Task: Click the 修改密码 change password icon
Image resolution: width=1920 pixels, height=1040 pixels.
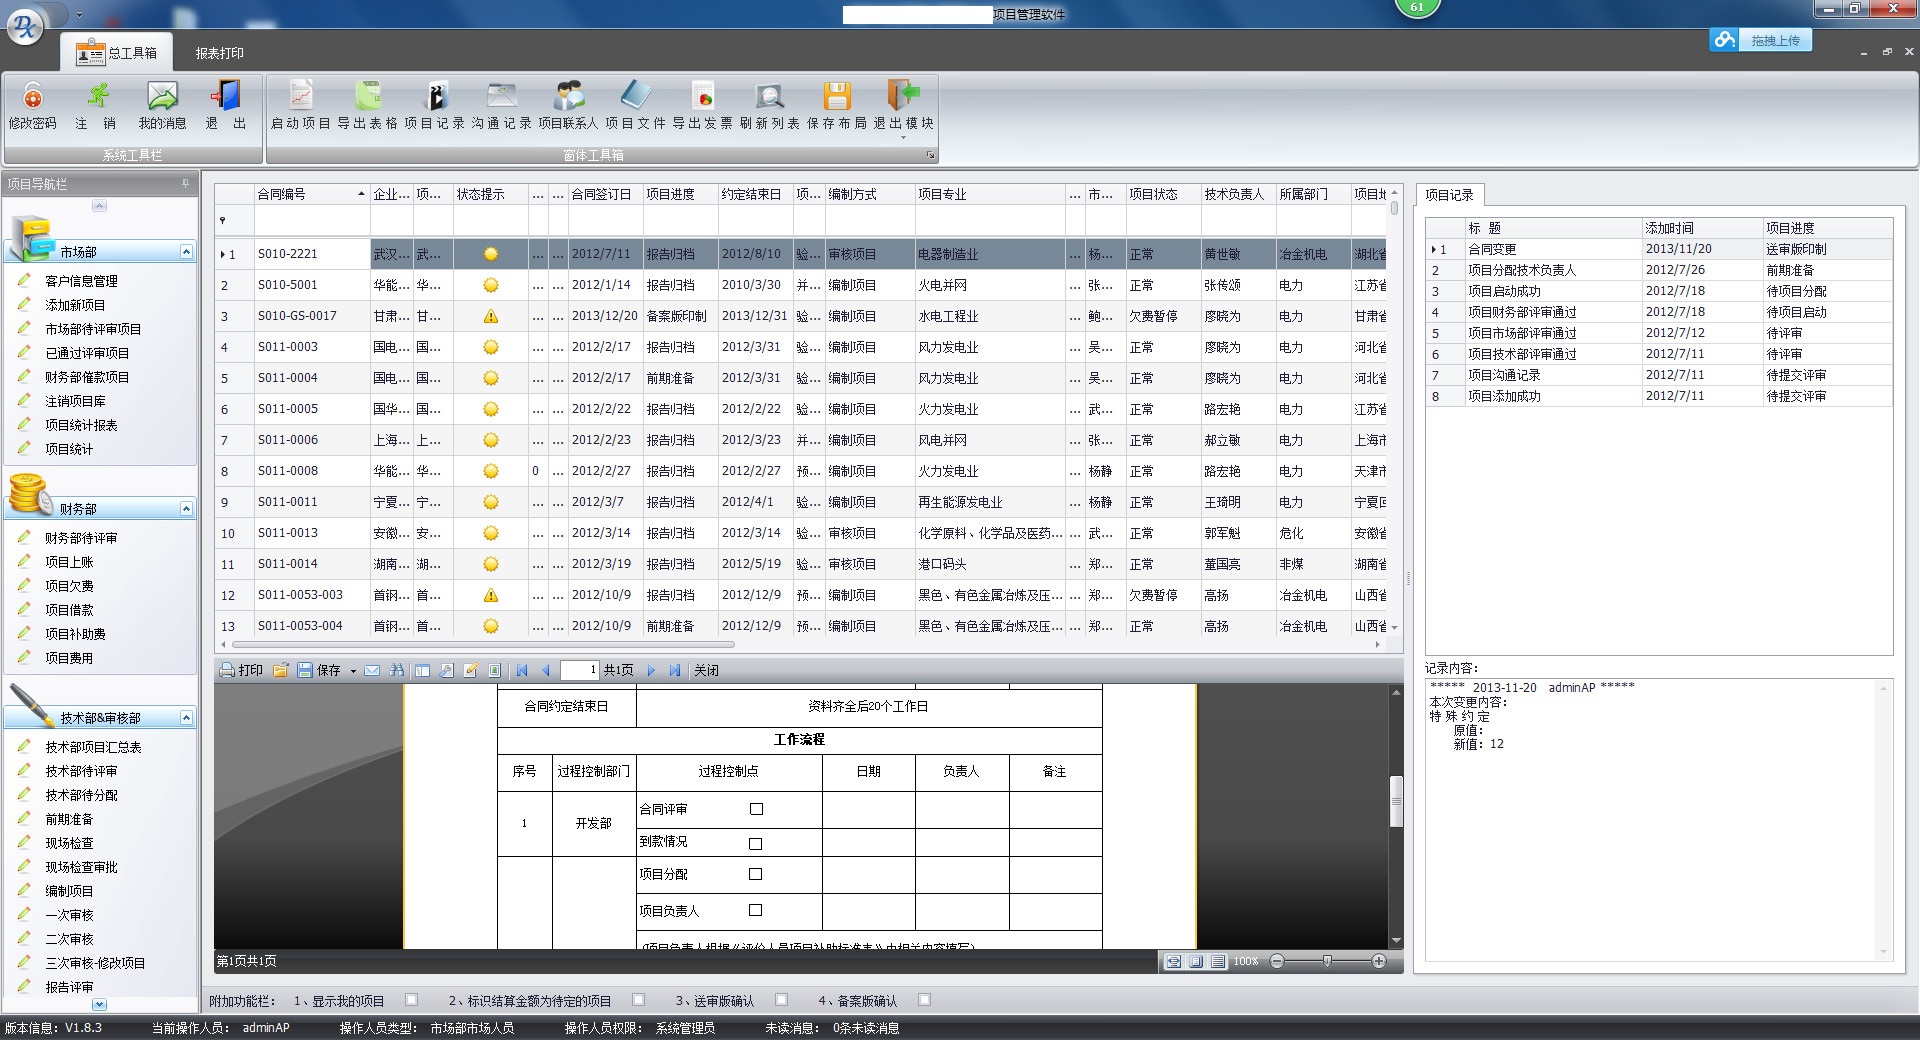Action: click(x=32, y=98)
